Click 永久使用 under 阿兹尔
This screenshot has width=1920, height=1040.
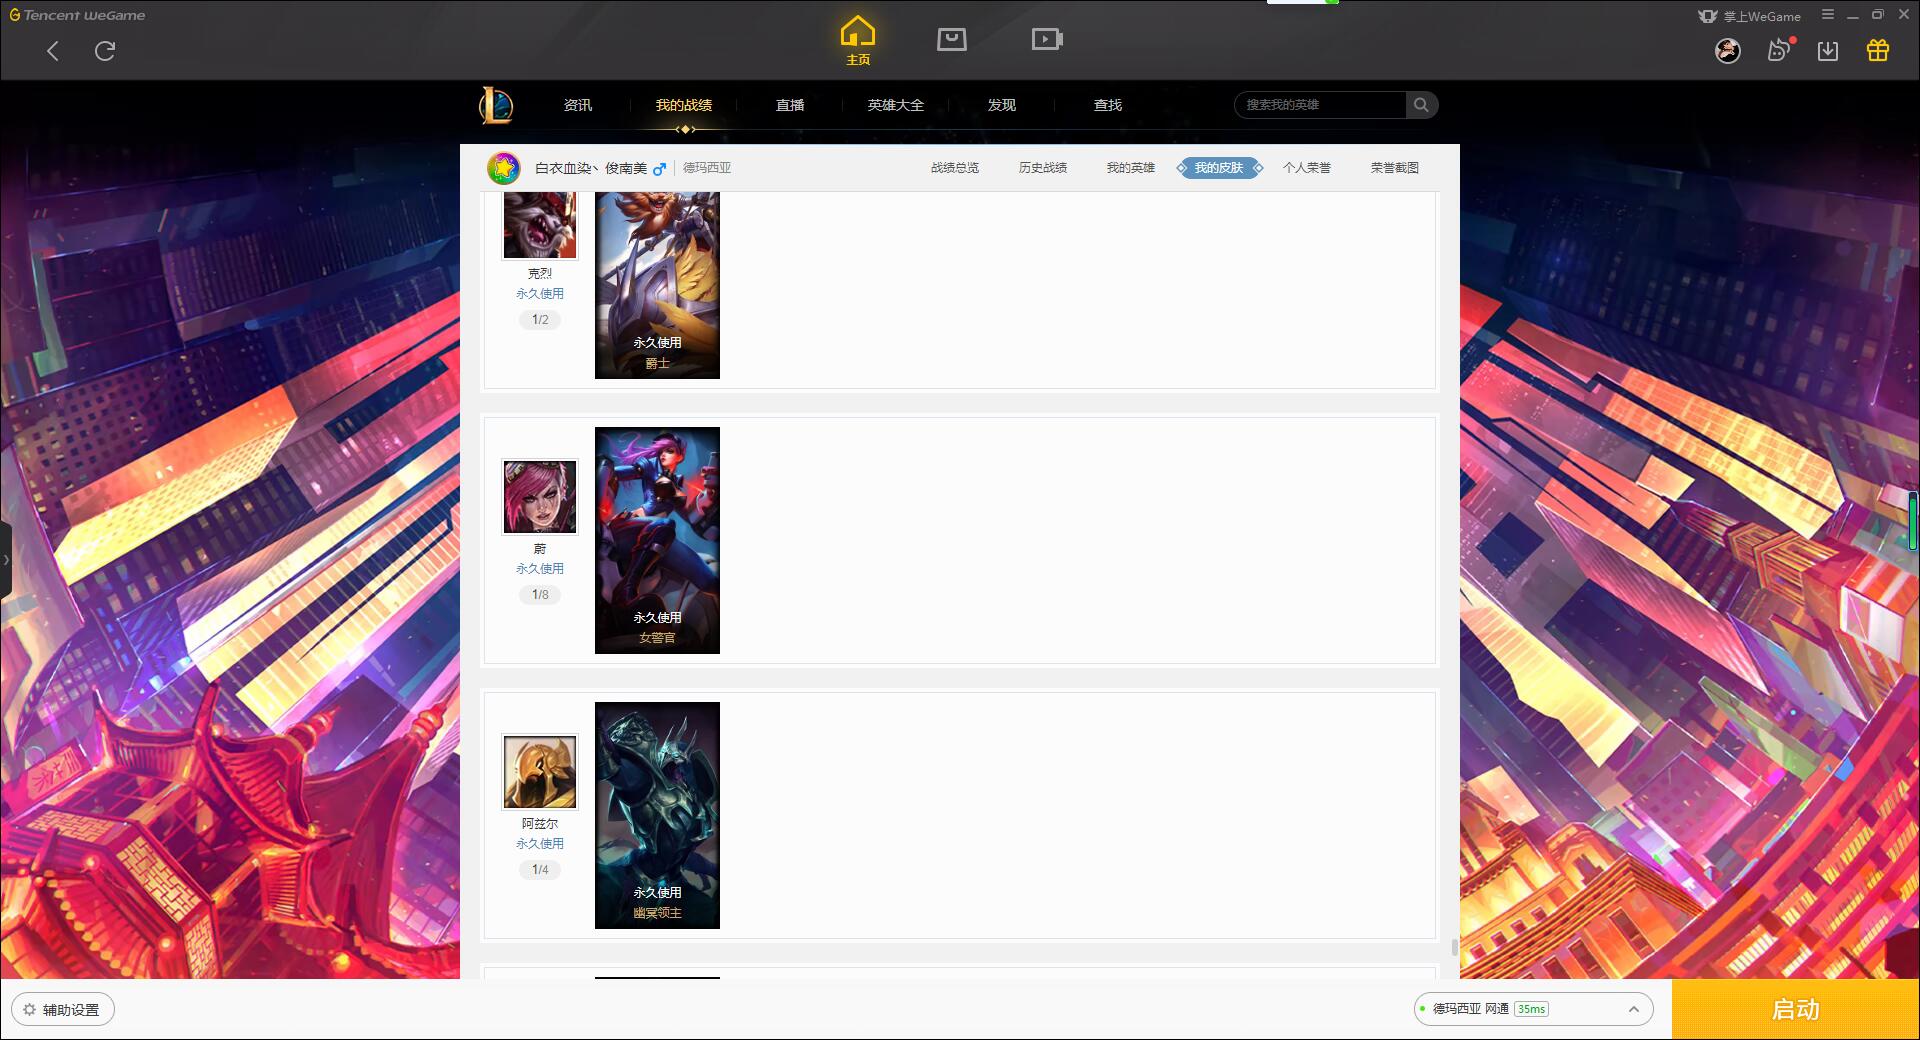(540, 844)
